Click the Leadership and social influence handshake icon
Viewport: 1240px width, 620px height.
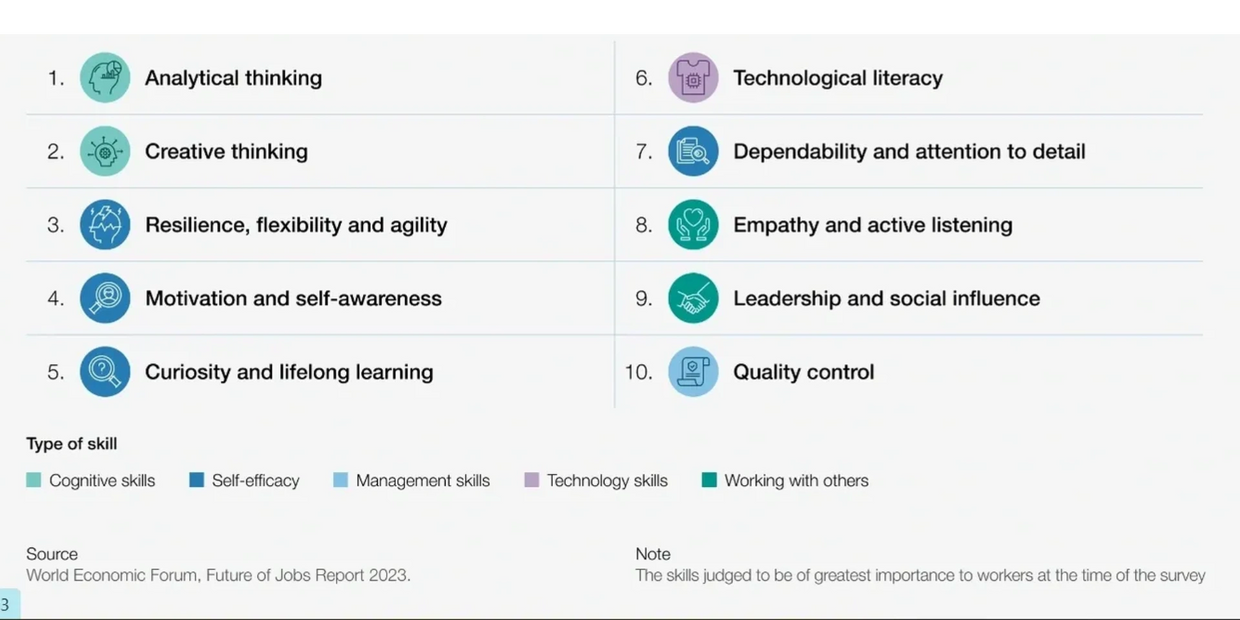(693, 298)
